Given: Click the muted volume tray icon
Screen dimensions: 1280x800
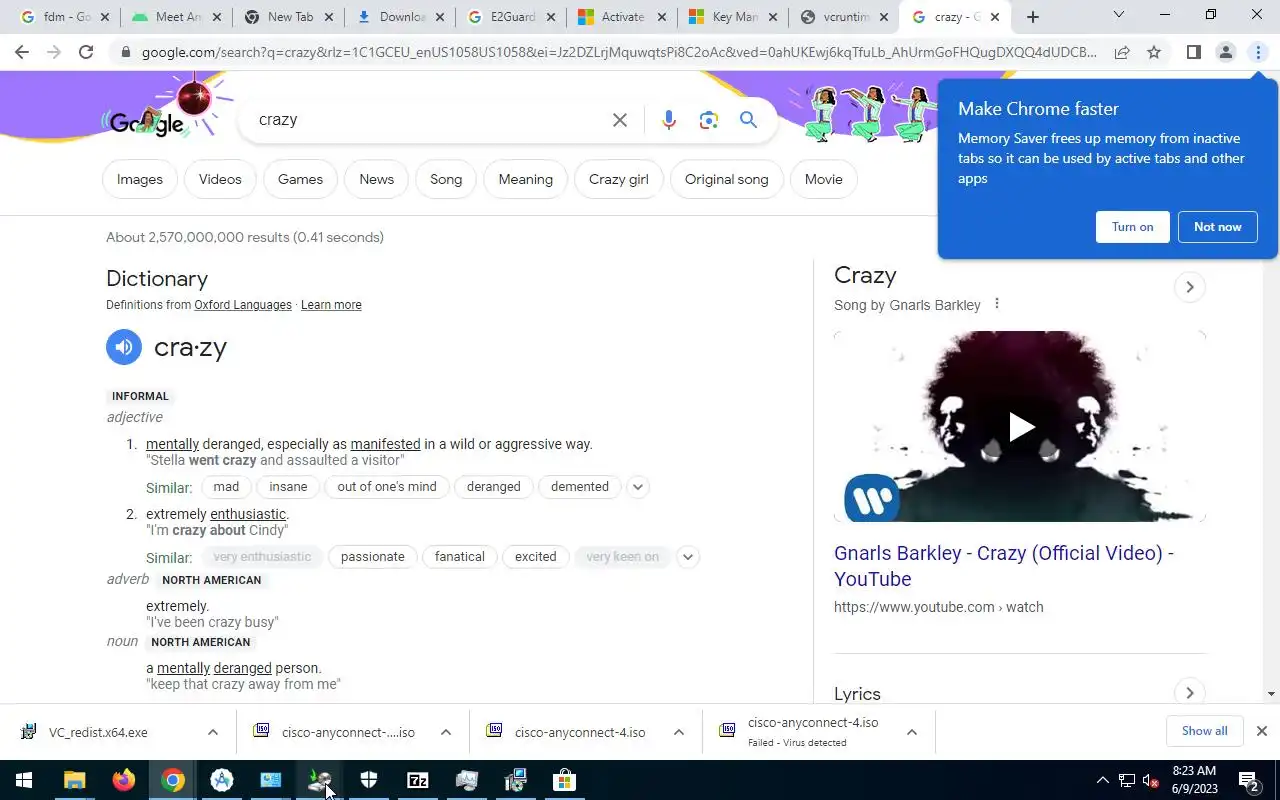Looking at the screenshot, I should tap(1149, 780).
